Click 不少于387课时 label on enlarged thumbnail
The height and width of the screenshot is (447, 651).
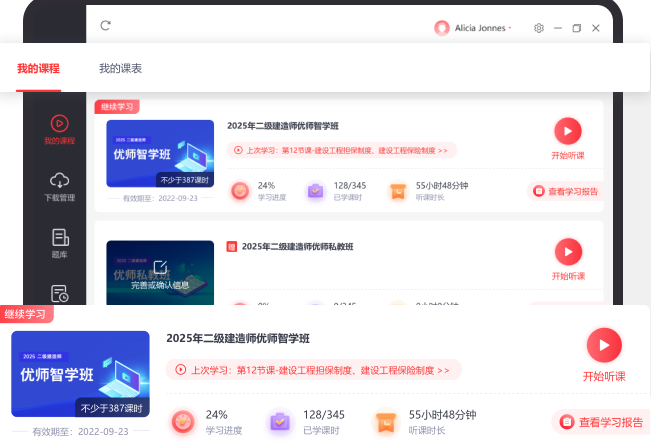(x=112, y=408)
